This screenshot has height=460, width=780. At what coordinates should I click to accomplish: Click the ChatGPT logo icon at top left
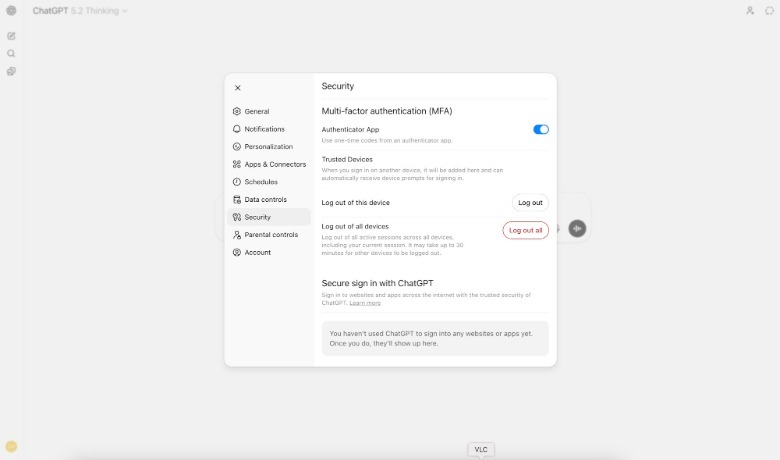coord(11,10)
